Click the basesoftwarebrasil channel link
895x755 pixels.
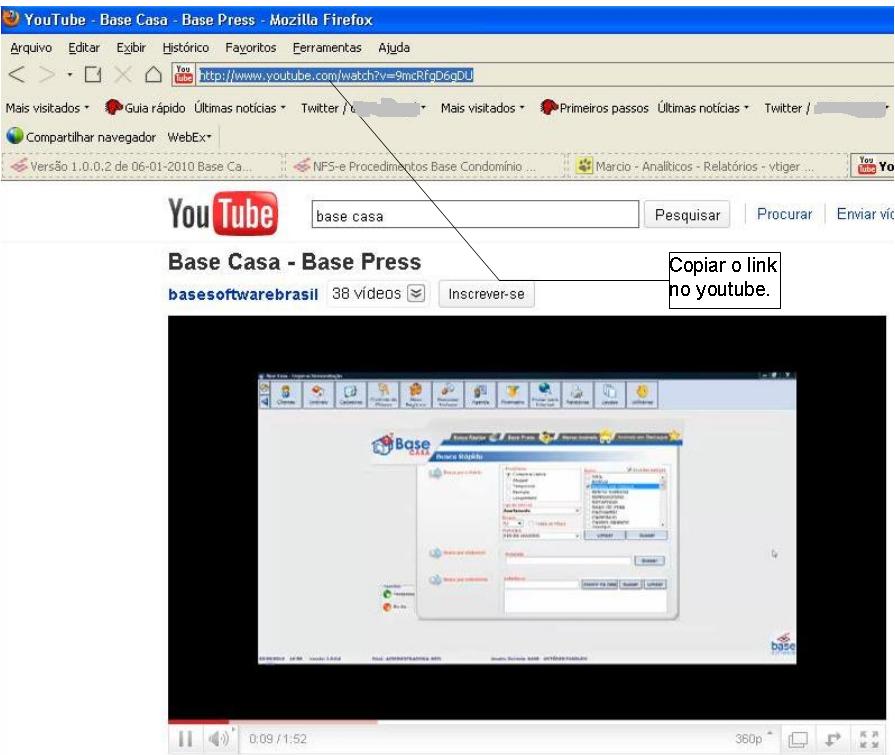(x=243, y=295)
